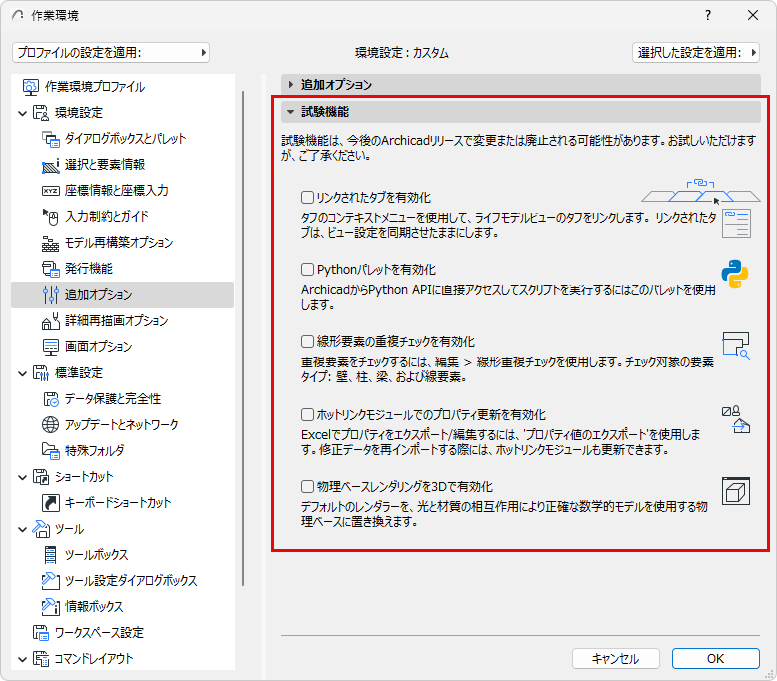Click the 情報ボックス icon

pos(51,607)
